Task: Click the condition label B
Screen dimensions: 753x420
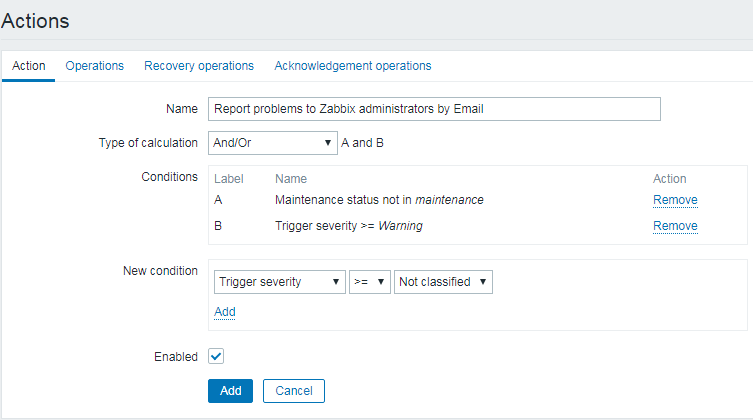Action: click(x=218, y=226)
